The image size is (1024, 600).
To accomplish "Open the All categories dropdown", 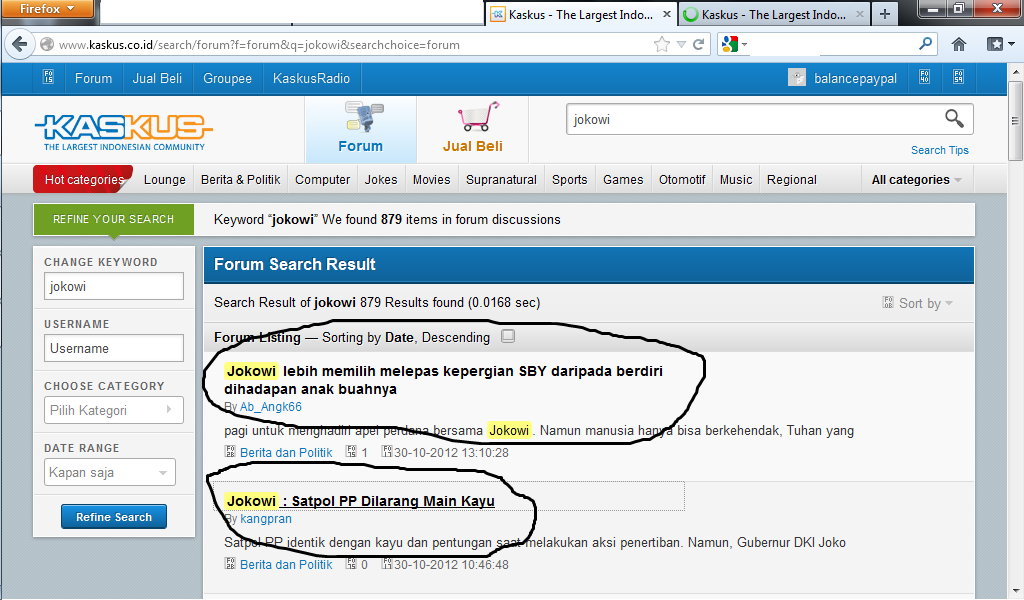I will [x=916, y=180].
